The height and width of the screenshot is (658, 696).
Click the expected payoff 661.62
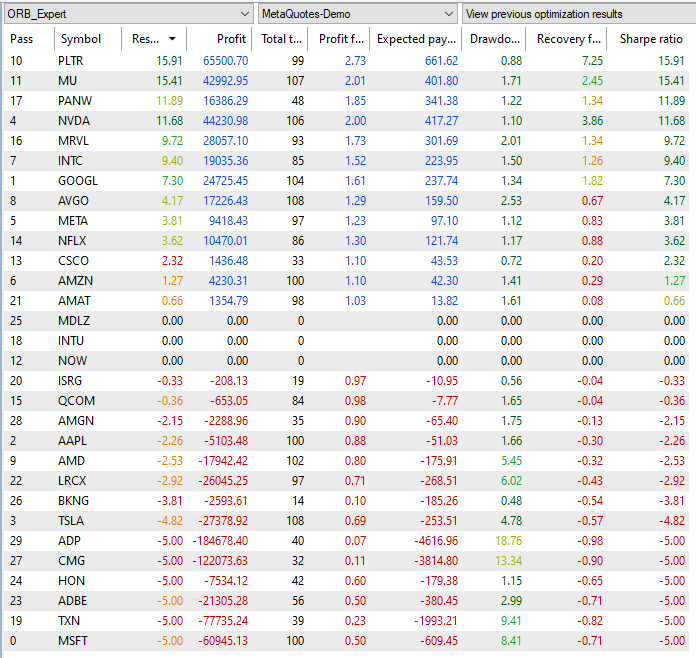(x=441, y=60)
